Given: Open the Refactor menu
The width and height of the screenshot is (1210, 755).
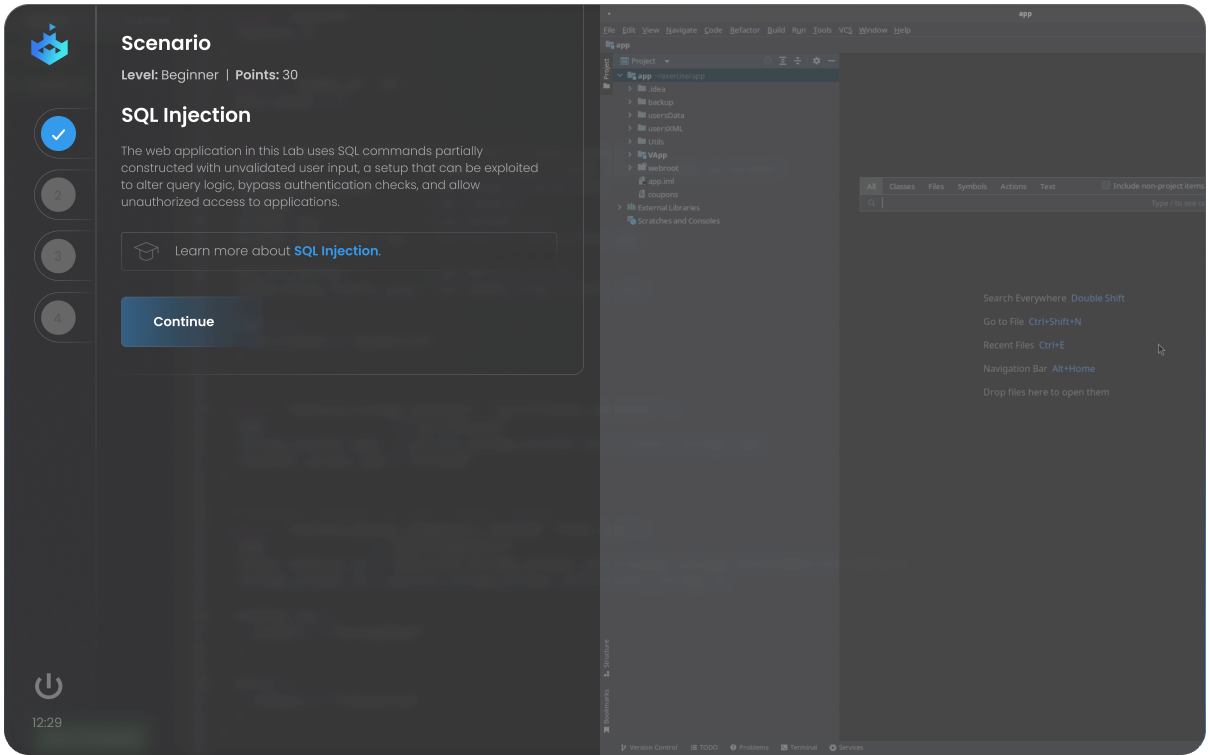Looking at the screenshot, I should tap(744, 30).
